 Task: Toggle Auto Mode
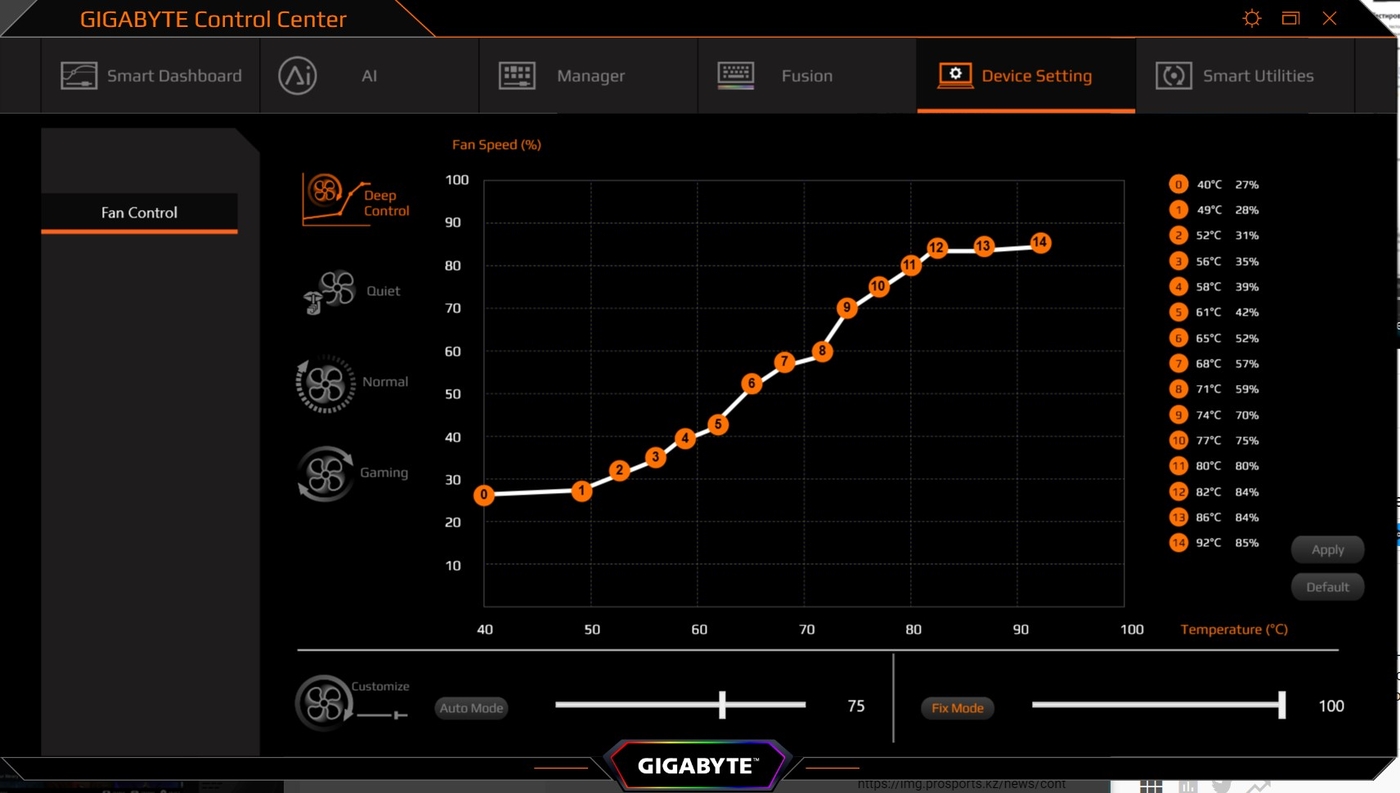(472, 708)
